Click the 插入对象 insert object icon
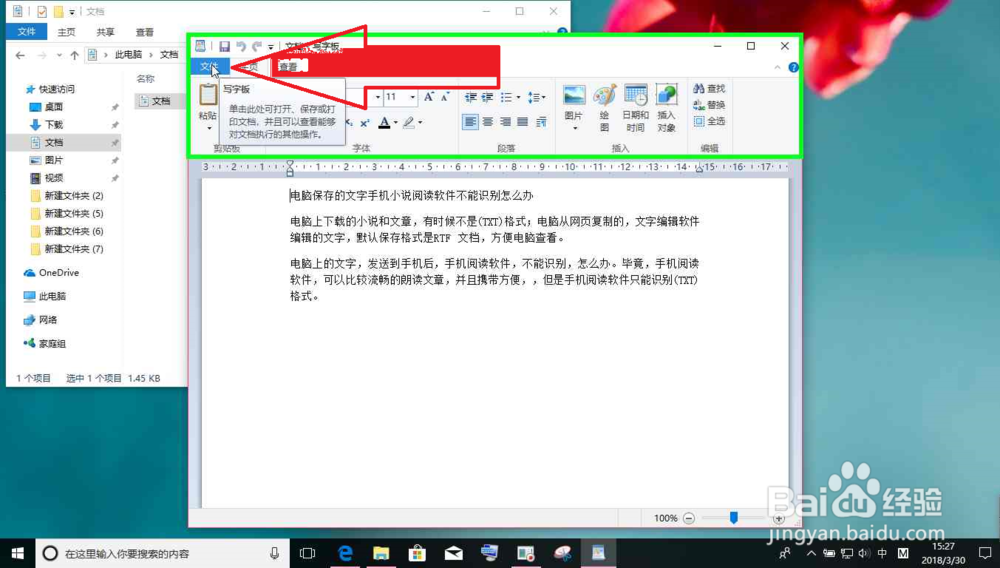Viewport: 1000px width, 568px height. (x=666, y=96)
